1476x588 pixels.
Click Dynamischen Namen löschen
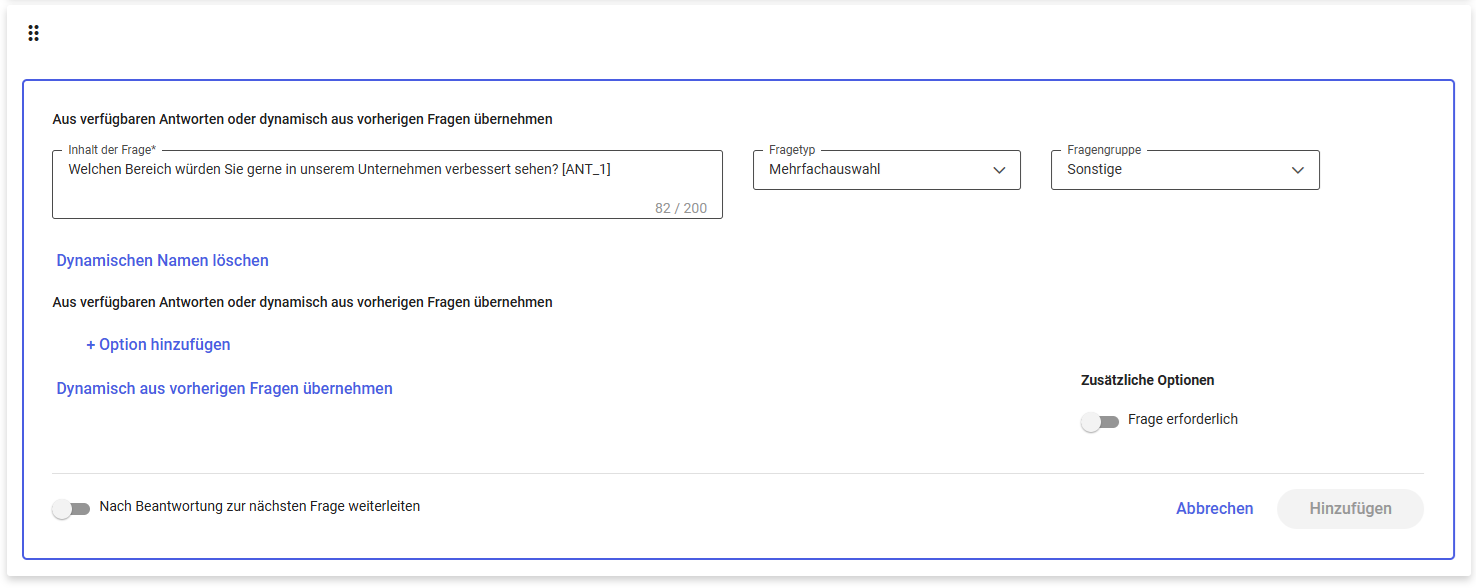click(x=163, y=260)
